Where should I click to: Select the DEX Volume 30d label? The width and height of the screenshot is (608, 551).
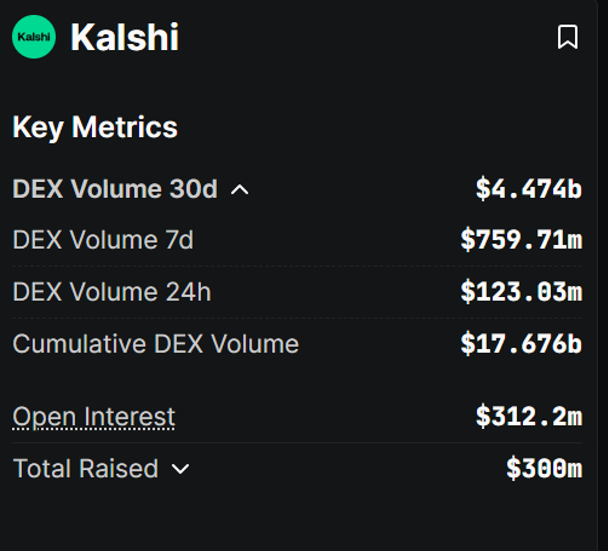point(114,189)
